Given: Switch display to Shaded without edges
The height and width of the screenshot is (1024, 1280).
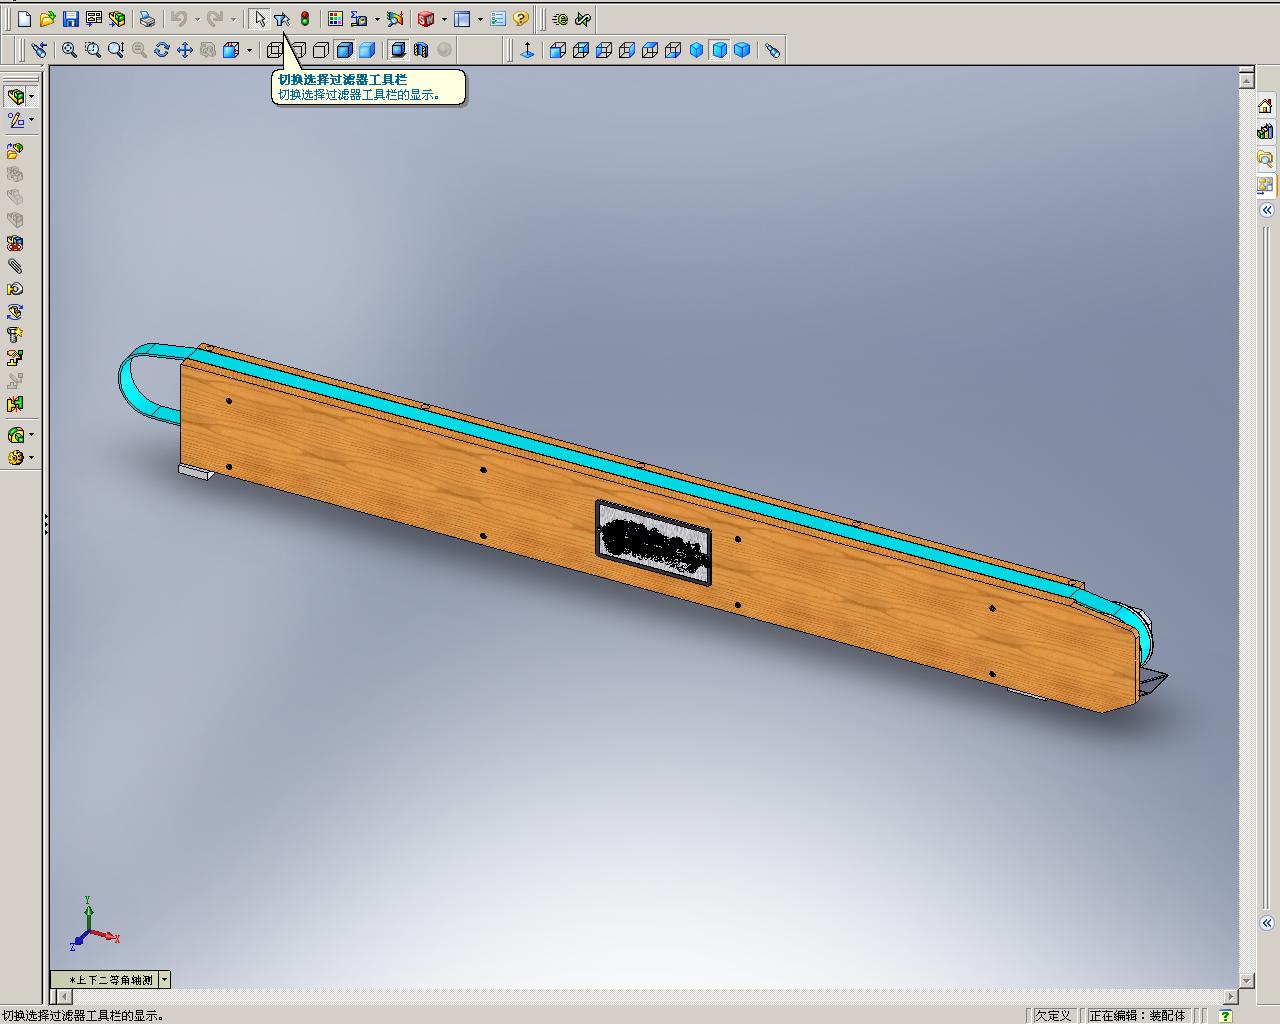Looking at the screenshot, I should coord(367,50).
